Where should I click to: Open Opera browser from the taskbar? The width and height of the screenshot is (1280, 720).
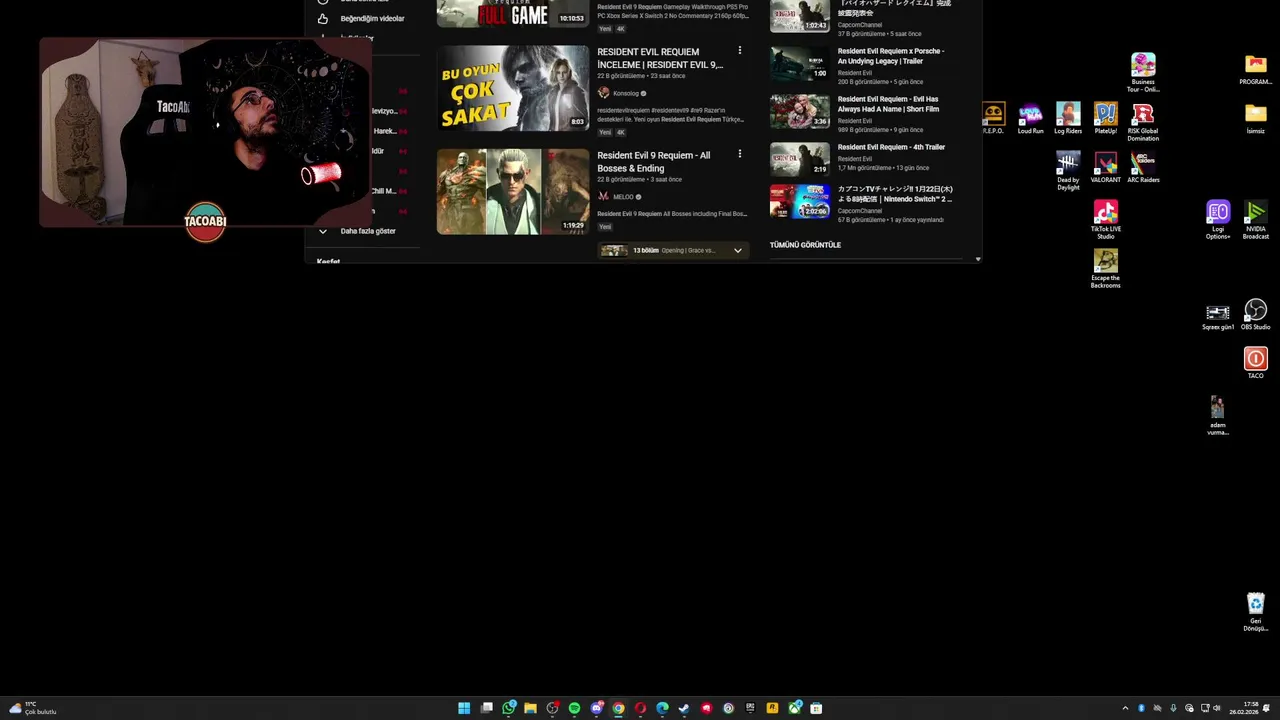tap(640, 708)
